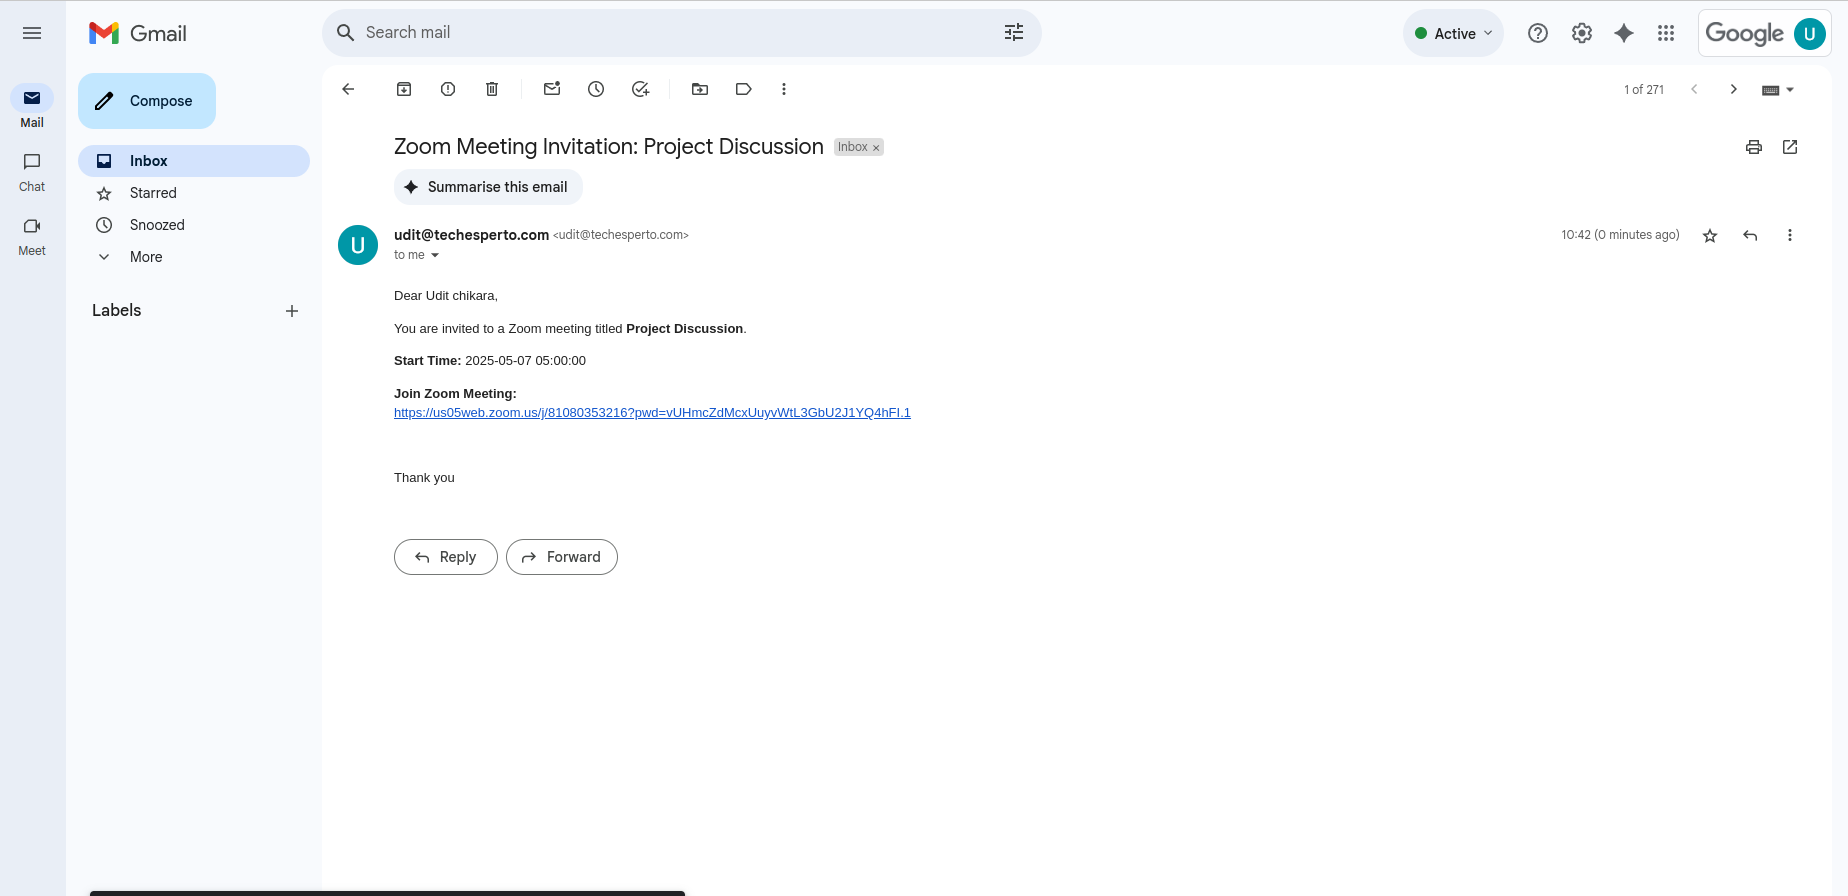Apply a label to the email
The height and width of the screenshot is (896, 1848).
[x=744, y=89]
